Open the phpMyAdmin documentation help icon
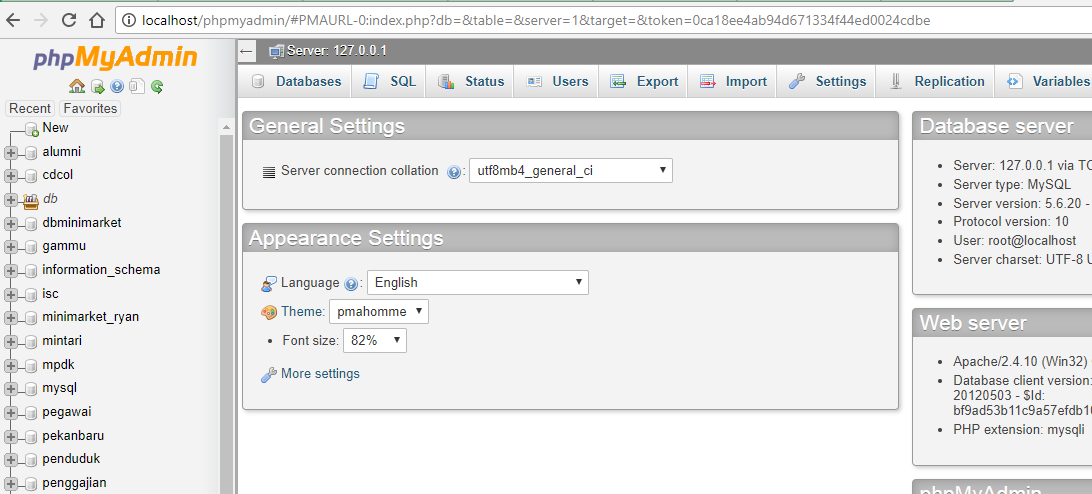This screenshot has width=1092, height=494. [117, 87]
